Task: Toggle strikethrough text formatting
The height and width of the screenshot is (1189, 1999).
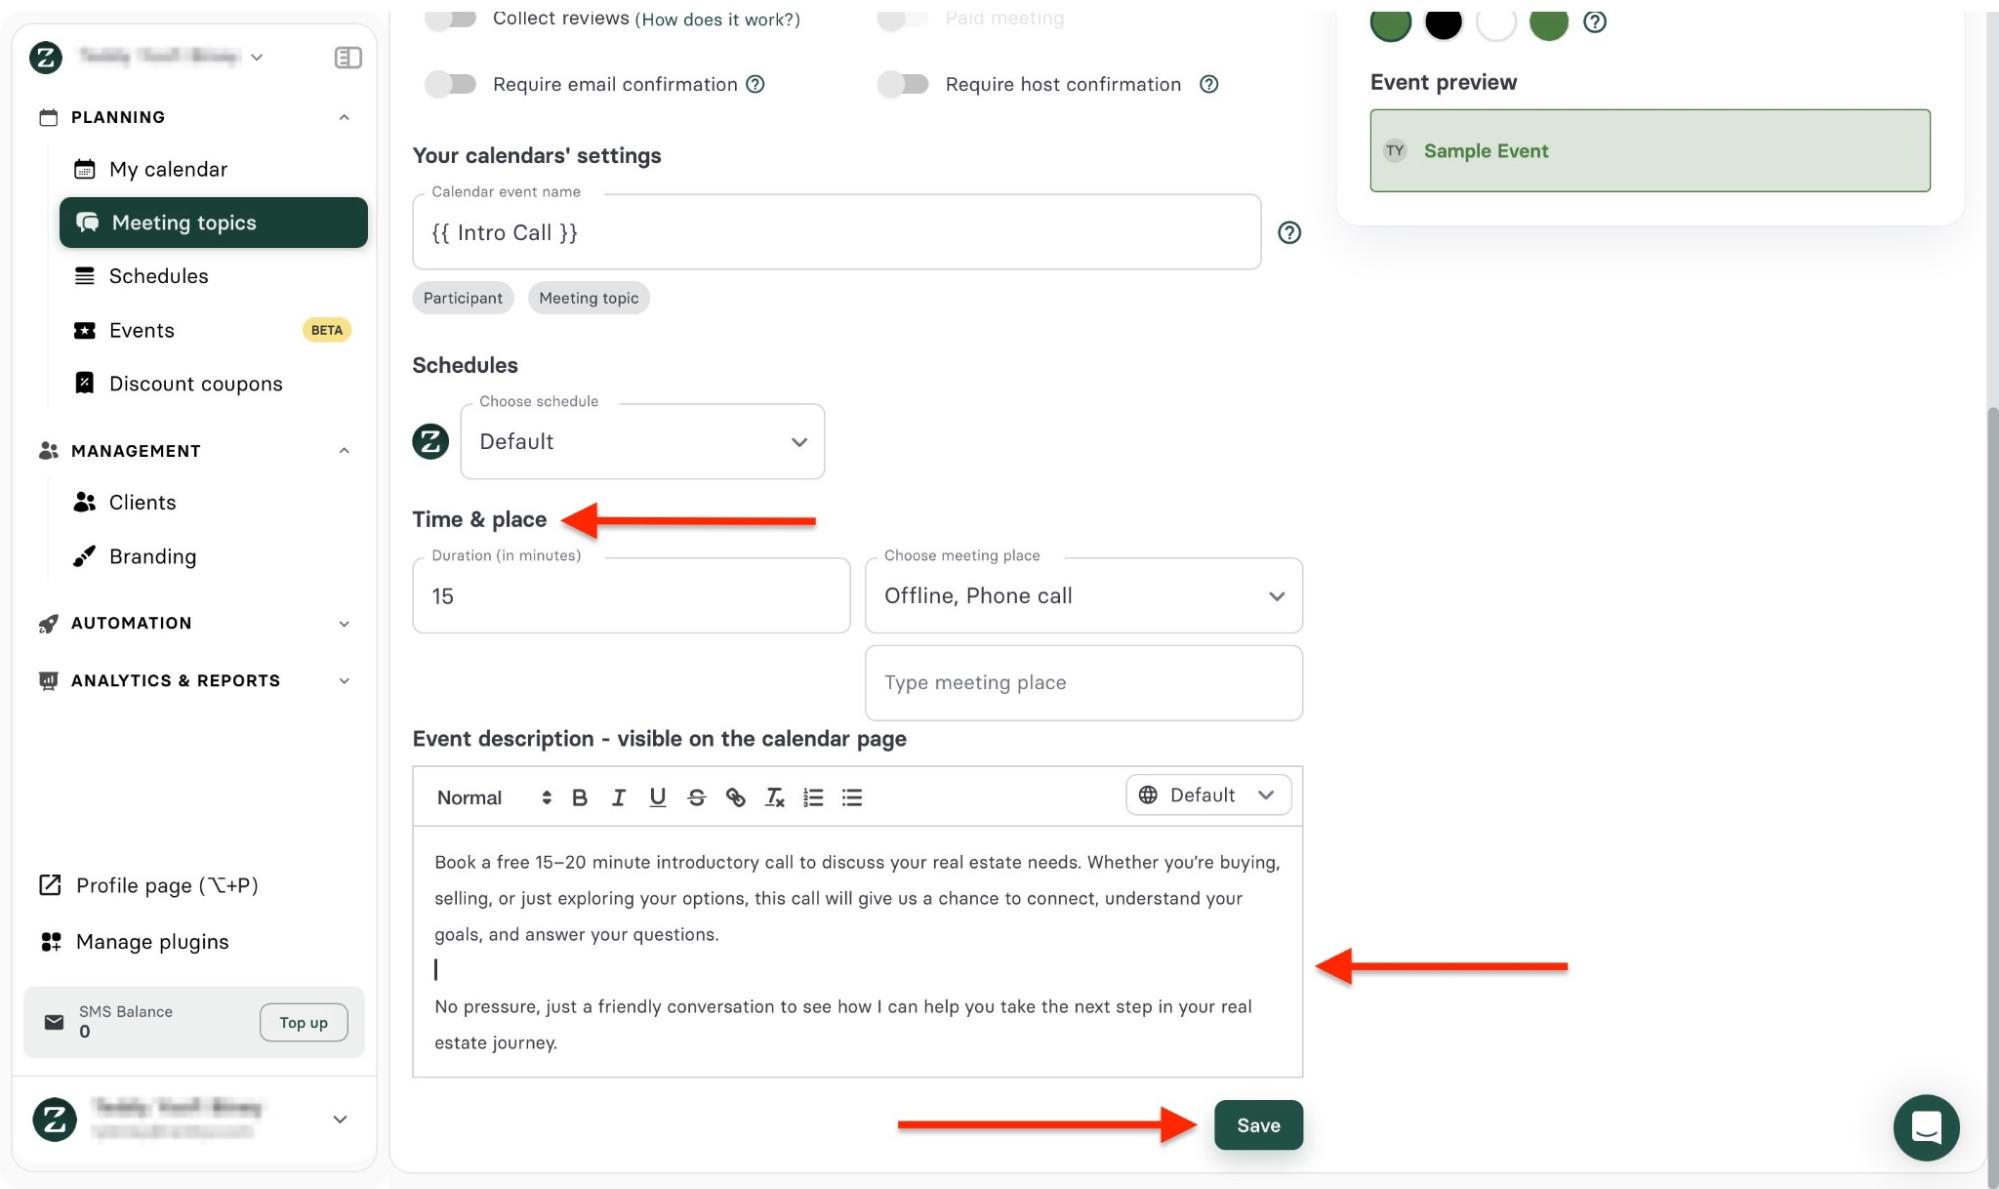Action: tap(696, 797)
